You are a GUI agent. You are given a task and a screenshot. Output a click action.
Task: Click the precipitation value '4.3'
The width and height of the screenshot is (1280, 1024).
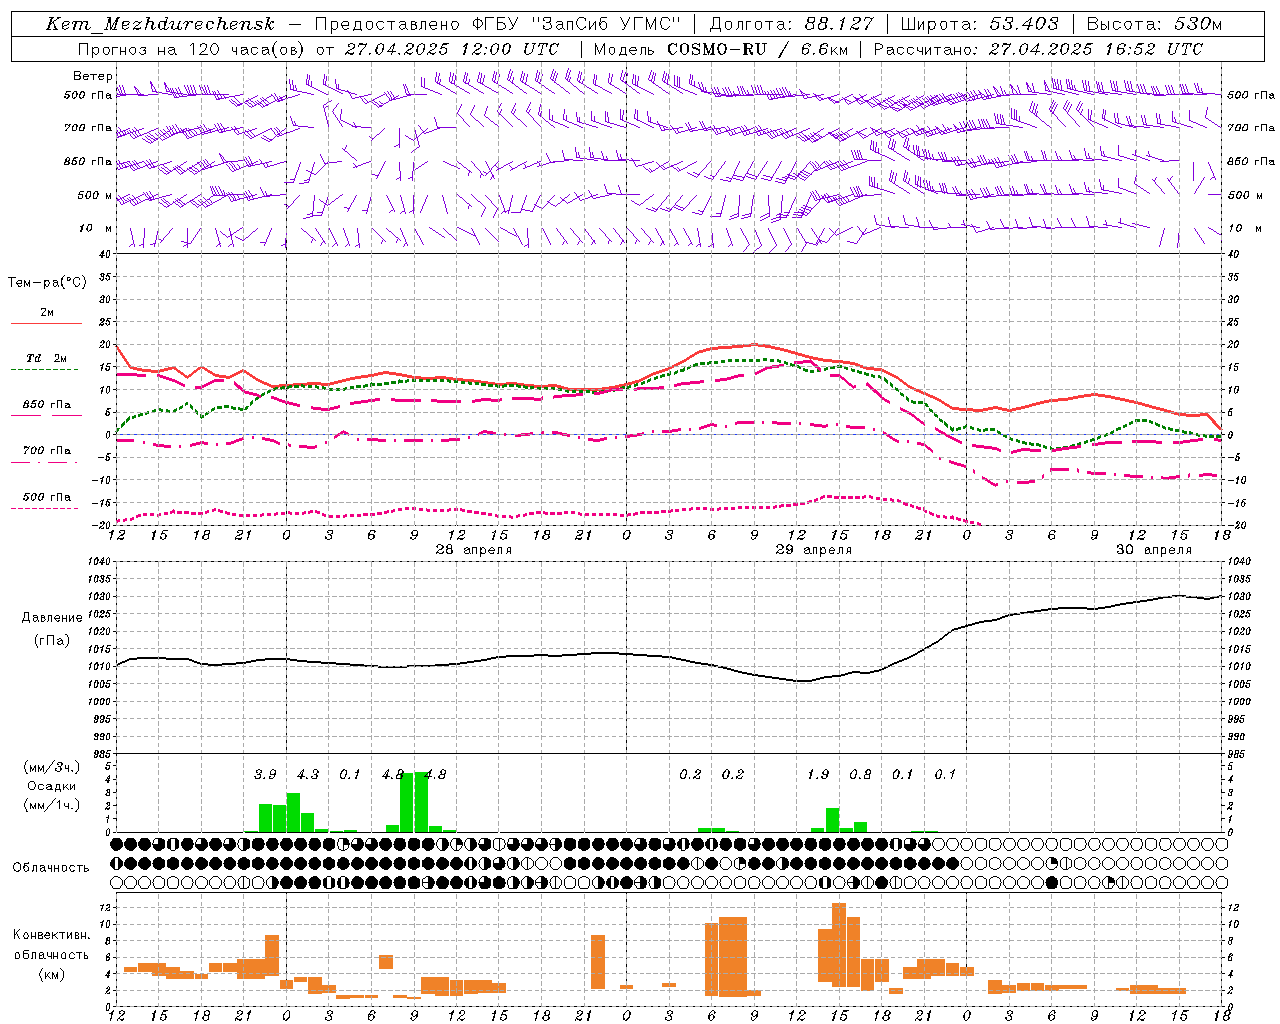(x=308, y=774)
